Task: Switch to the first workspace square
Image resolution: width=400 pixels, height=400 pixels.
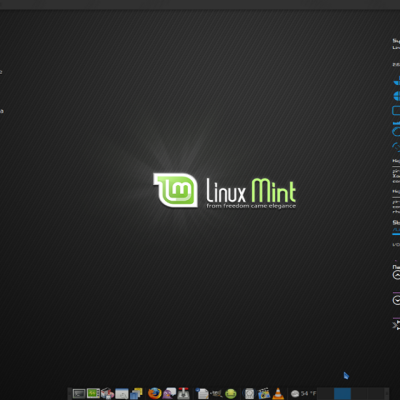Action: [325, 394]
